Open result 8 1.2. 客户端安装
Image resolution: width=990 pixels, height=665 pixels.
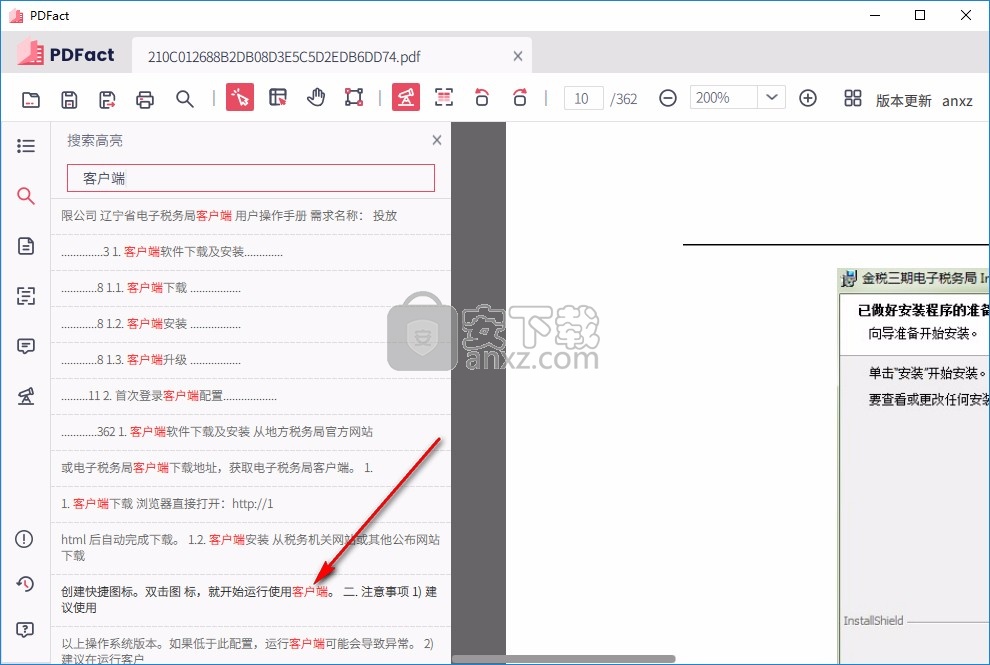pyautogui.click(x=251, y=324)
